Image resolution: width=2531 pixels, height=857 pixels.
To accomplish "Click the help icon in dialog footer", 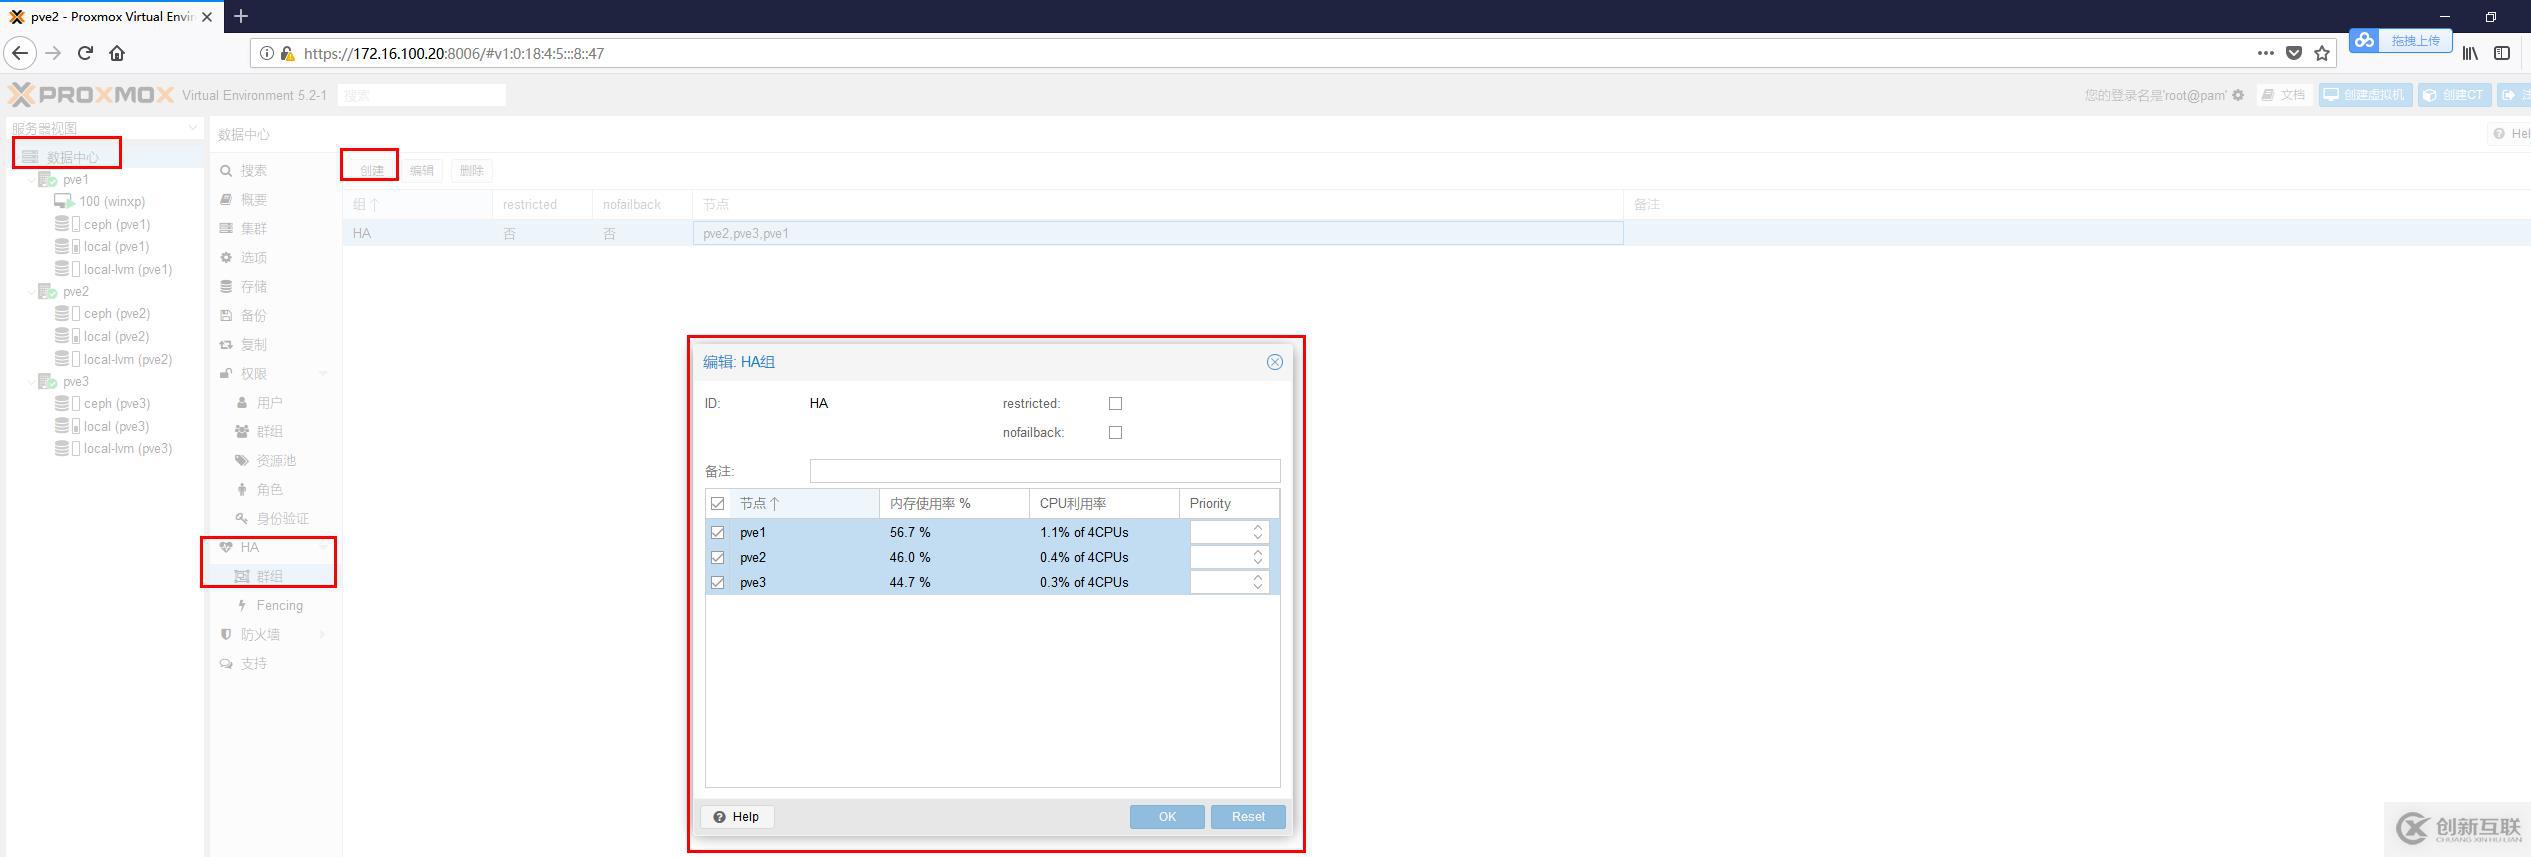I will 737,817.
